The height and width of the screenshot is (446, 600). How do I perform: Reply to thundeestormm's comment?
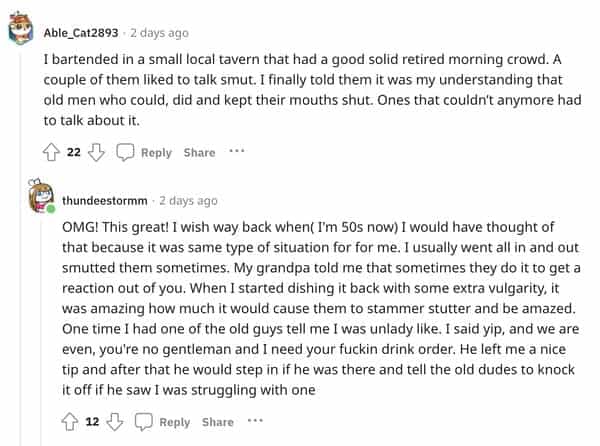(x=162, y=422)
